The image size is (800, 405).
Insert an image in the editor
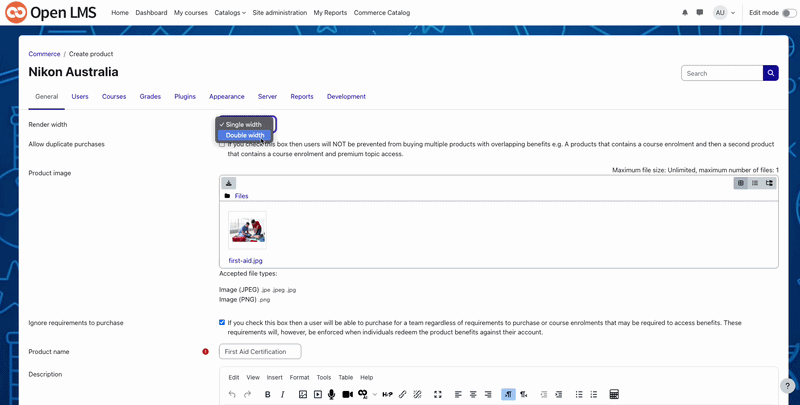(x=303, y=394)
